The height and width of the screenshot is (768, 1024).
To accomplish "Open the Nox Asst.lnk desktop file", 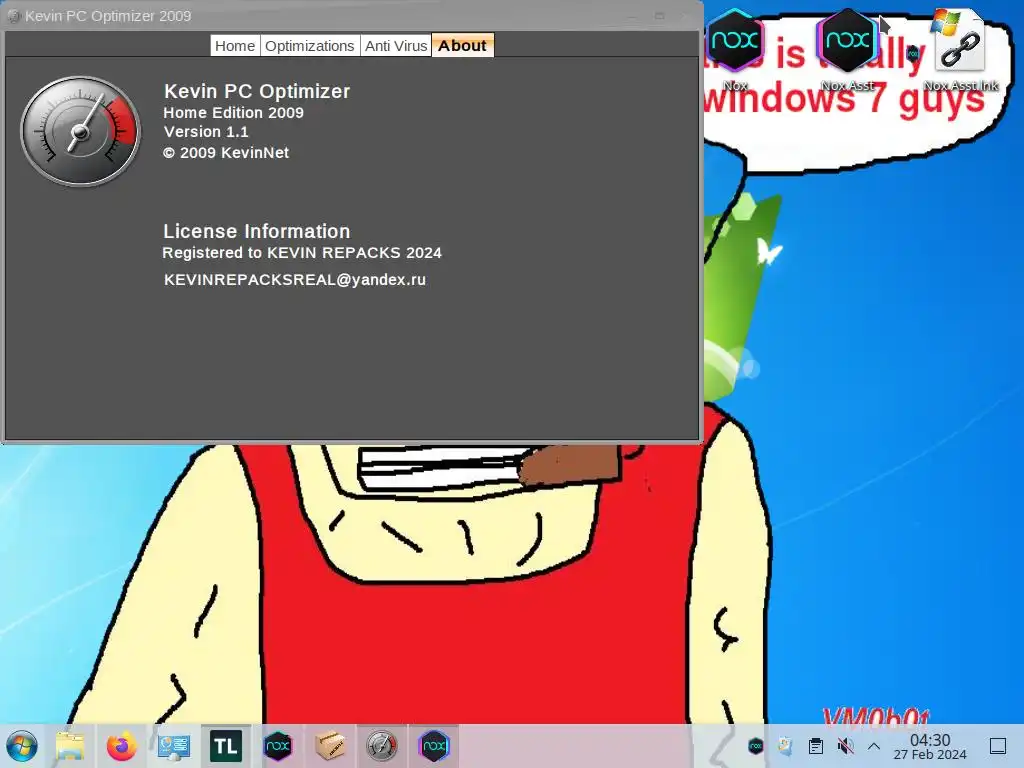I will (x=960, y=50).
